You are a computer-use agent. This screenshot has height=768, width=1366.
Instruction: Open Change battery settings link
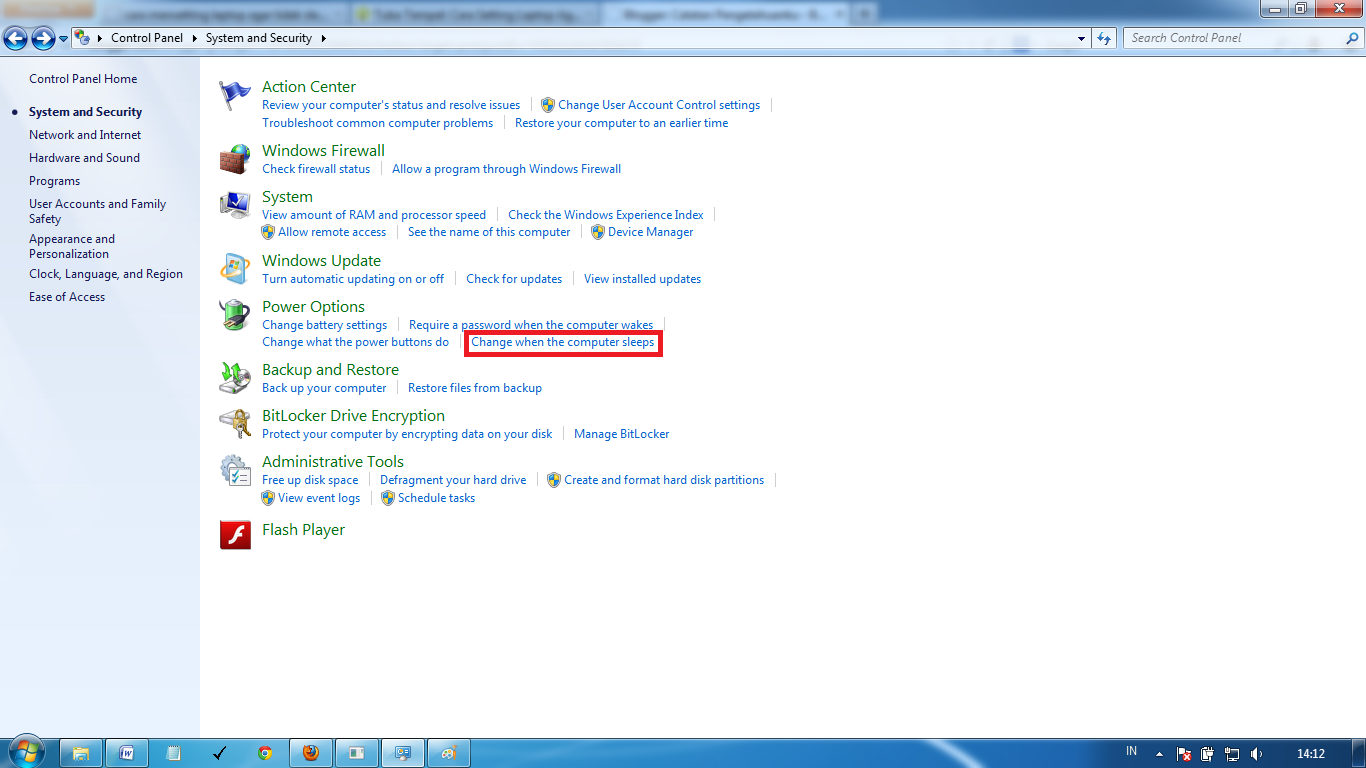324,325
